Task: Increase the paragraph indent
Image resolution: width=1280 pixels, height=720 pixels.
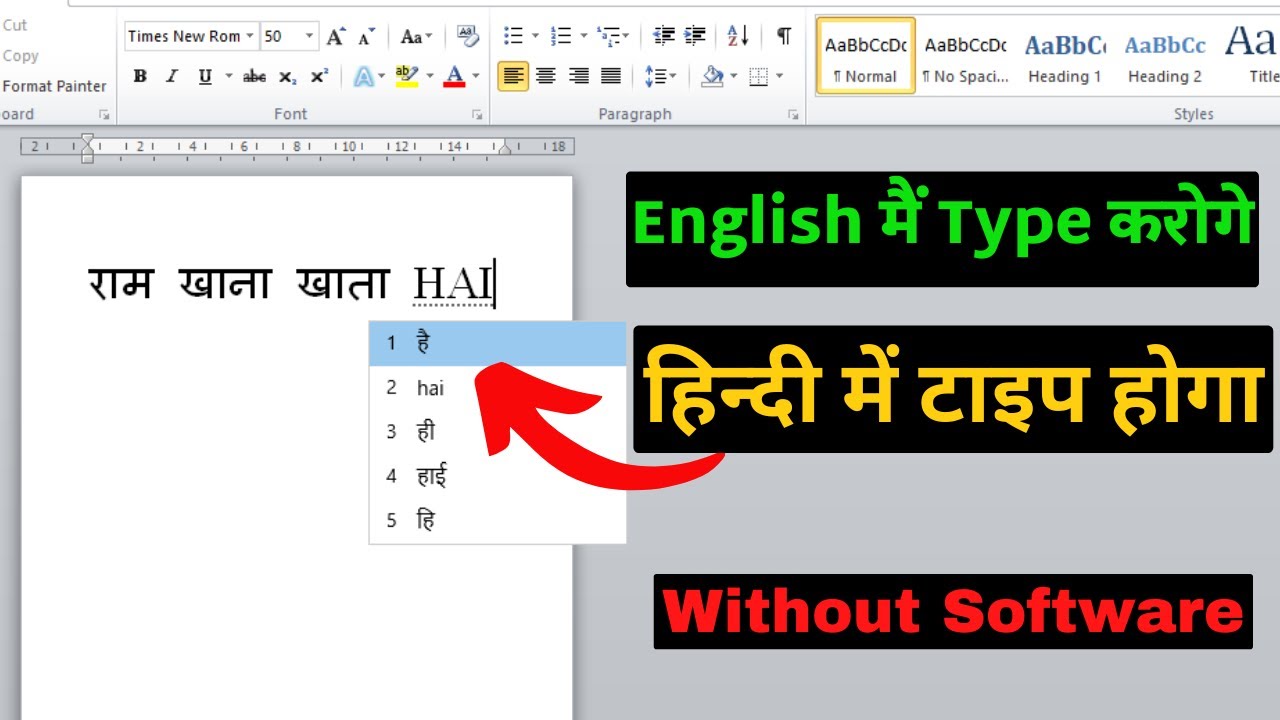Action: coord(695,36)
